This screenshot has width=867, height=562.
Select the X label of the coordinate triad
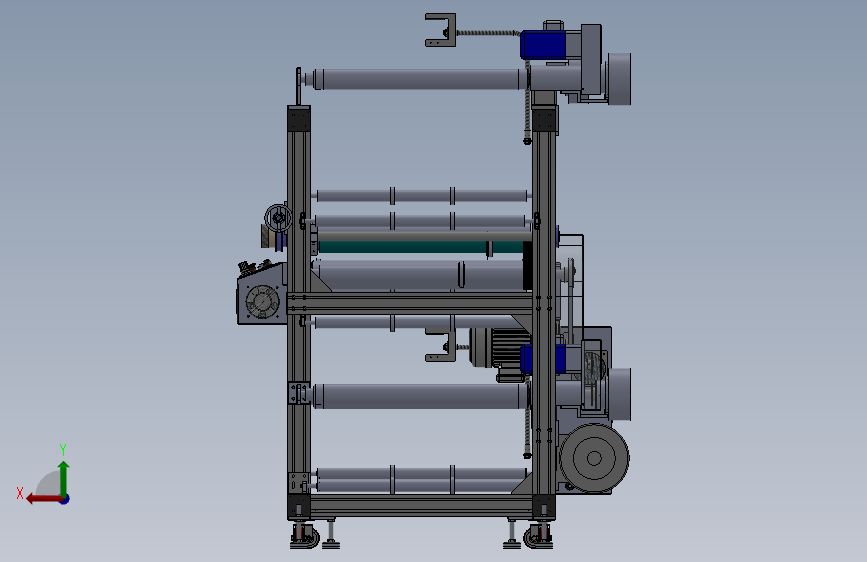coord(20,493)
